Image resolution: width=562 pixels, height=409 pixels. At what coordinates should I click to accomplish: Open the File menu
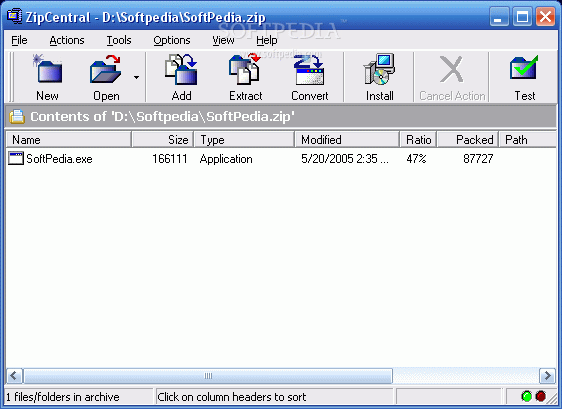19,40
